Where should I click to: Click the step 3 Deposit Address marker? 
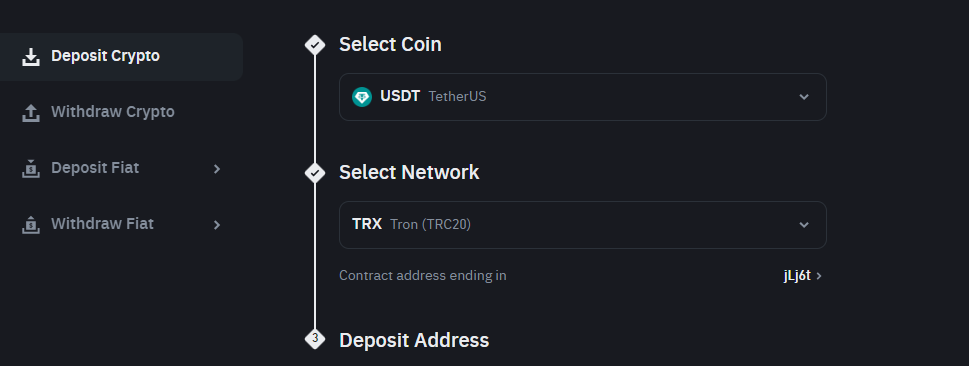[315, 338]
